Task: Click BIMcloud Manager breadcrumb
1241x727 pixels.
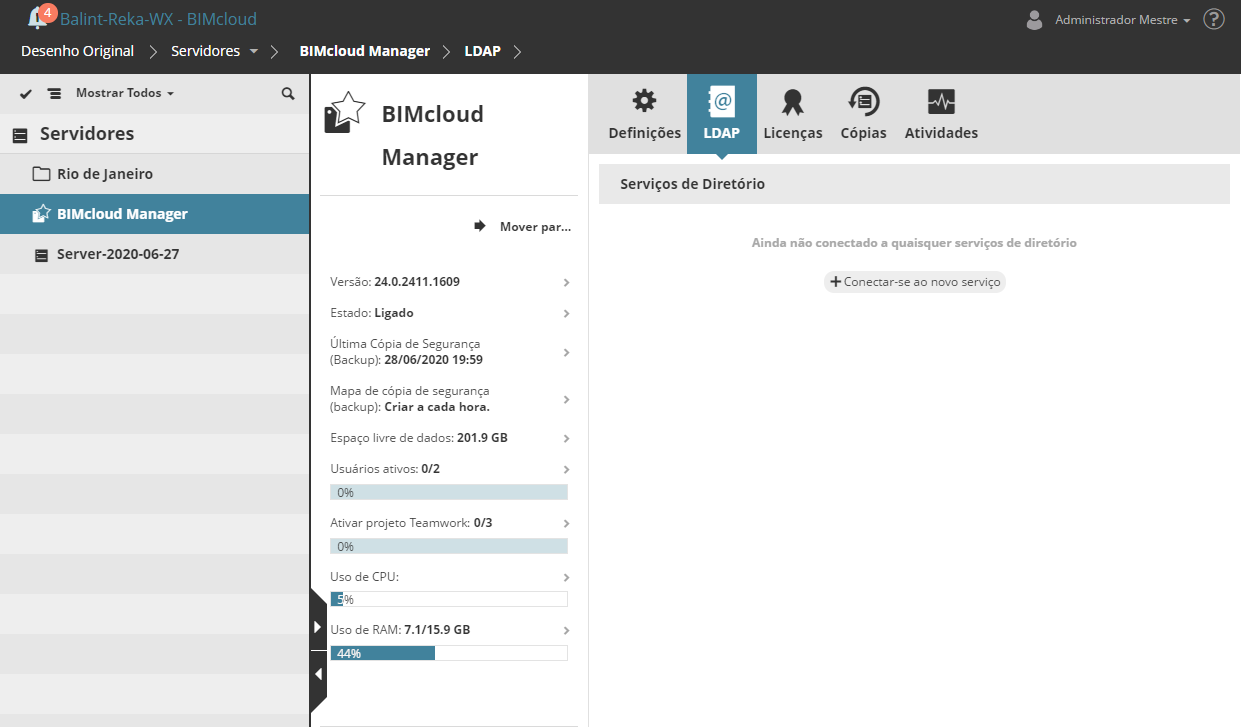Action: (364, 51)
